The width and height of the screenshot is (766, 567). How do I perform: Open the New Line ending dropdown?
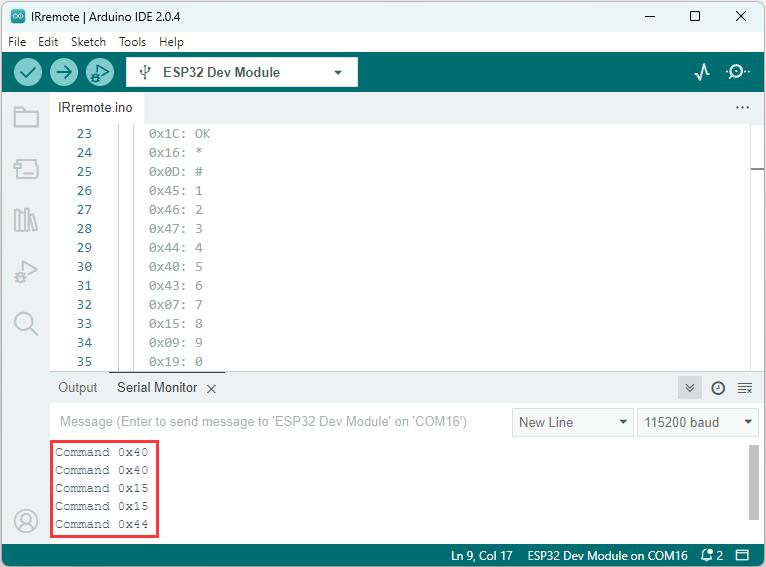pos(573,422)
